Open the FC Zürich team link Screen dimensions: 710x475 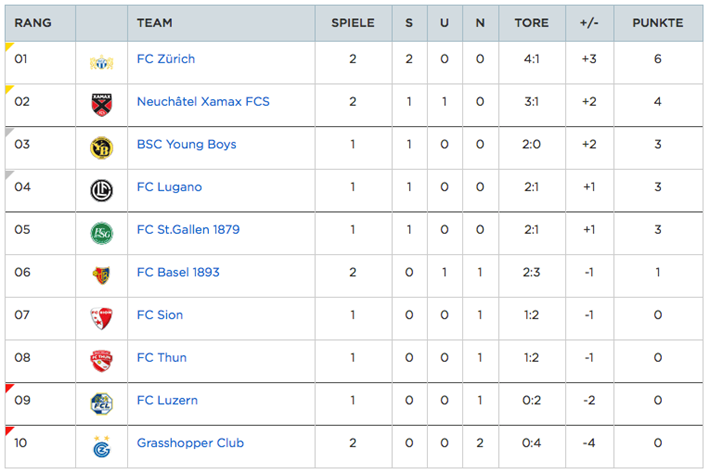pos(166,59)
